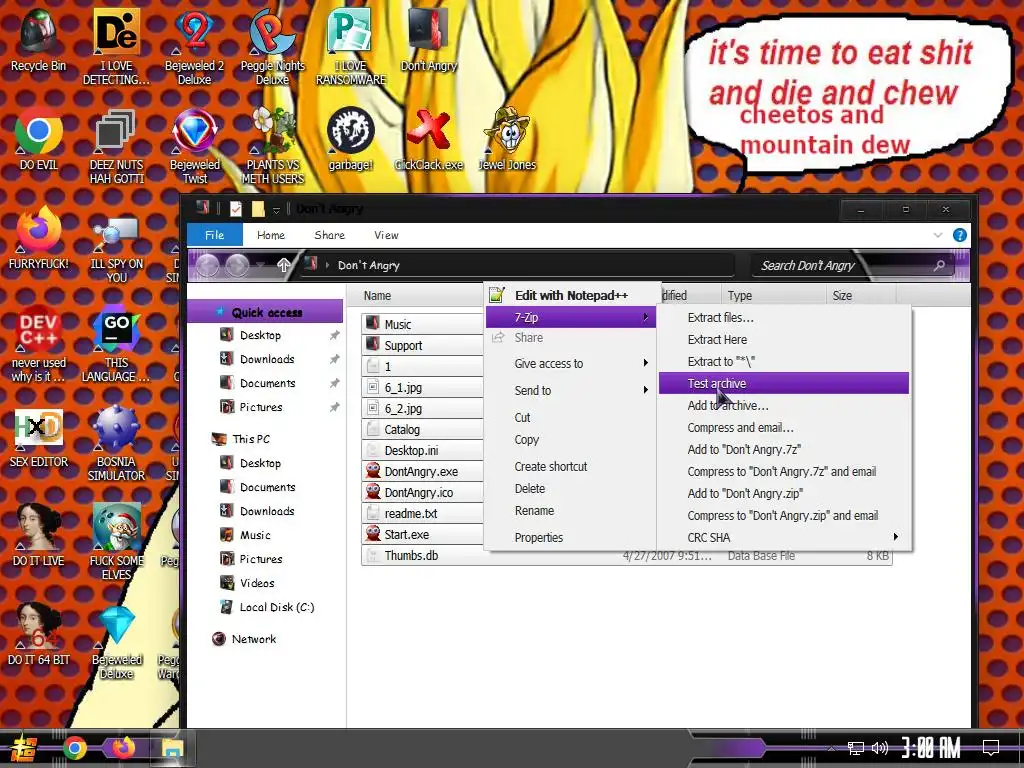Click the up-folder arrow in Explorer
Viewport: 1024px width, 768px height.
click(x=283, y=265)
